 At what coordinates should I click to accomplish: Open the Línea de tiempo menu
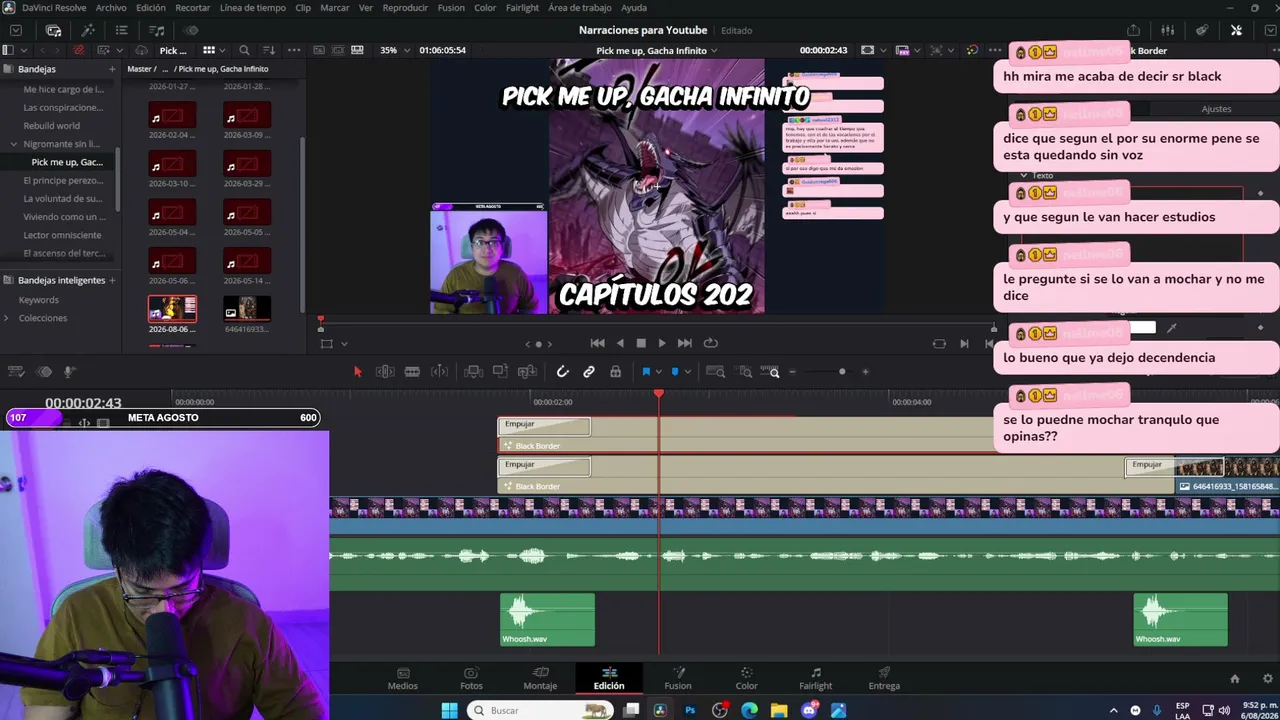coord(253,8)
